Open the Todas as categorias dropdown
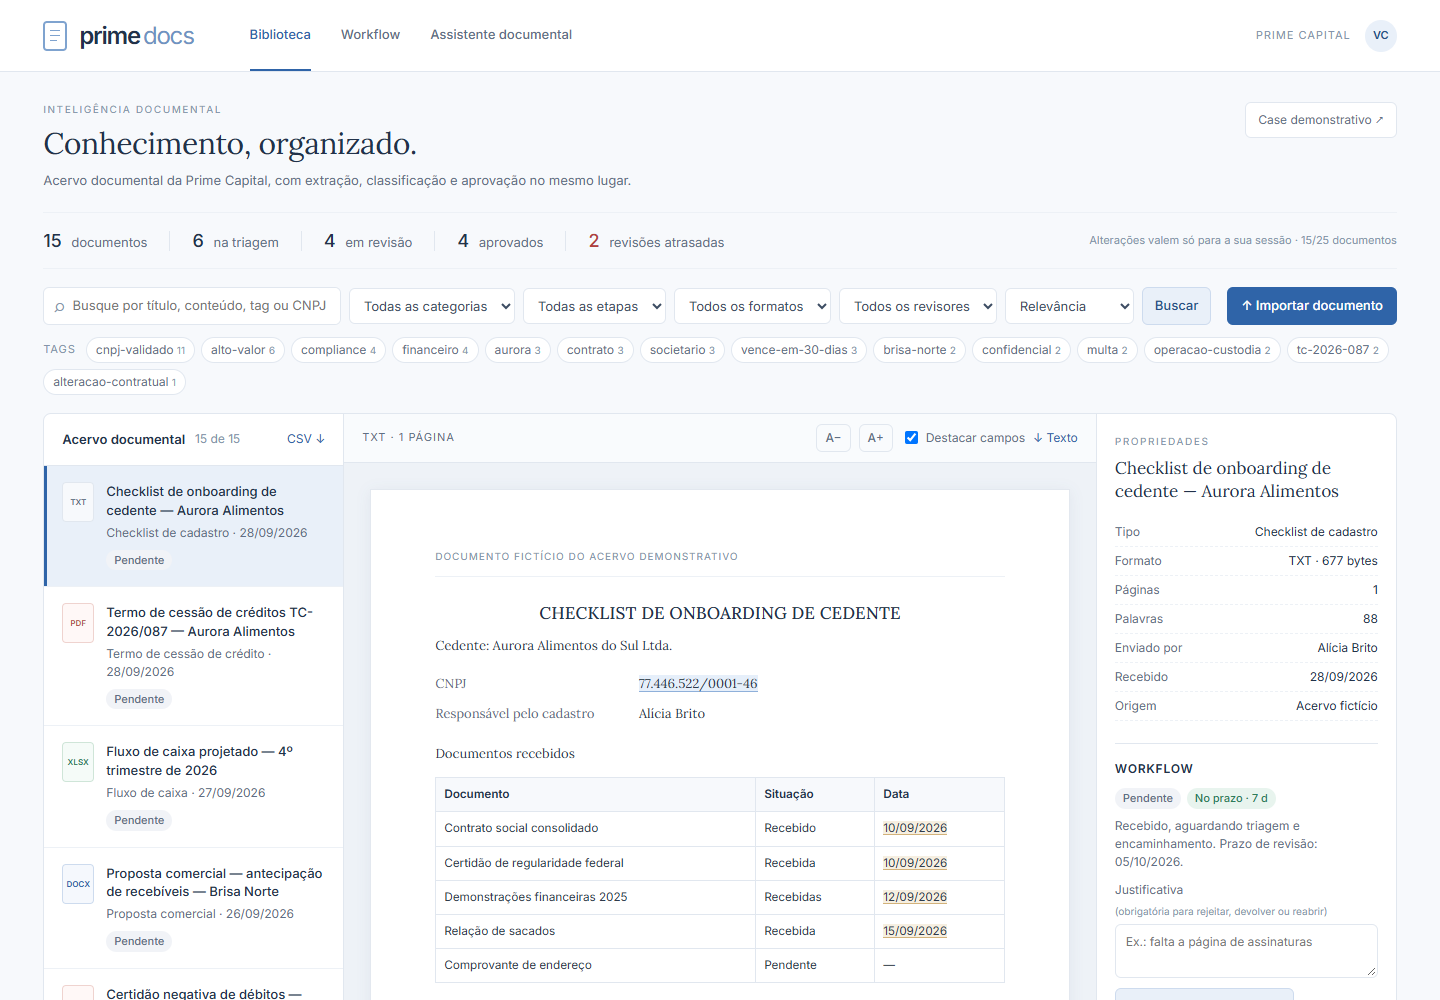Viewport: 1440px width, 1000px height. coord(432,306)
